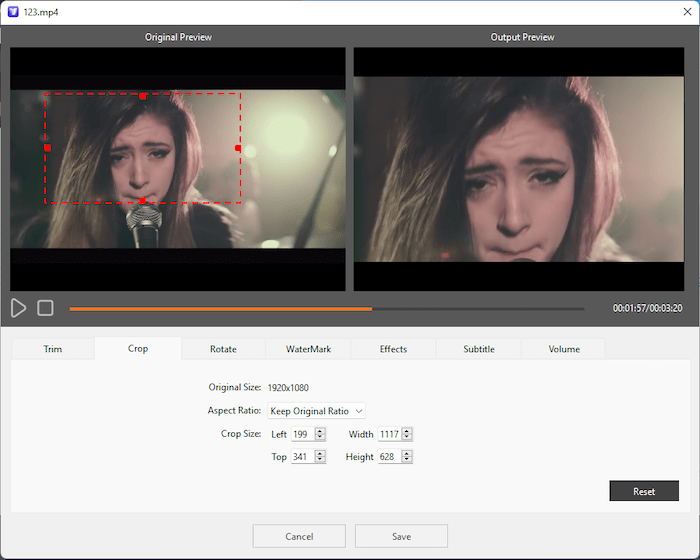Switch to the Subtitle tab
This screenshot has width=700, height=560.
point(479,349)
